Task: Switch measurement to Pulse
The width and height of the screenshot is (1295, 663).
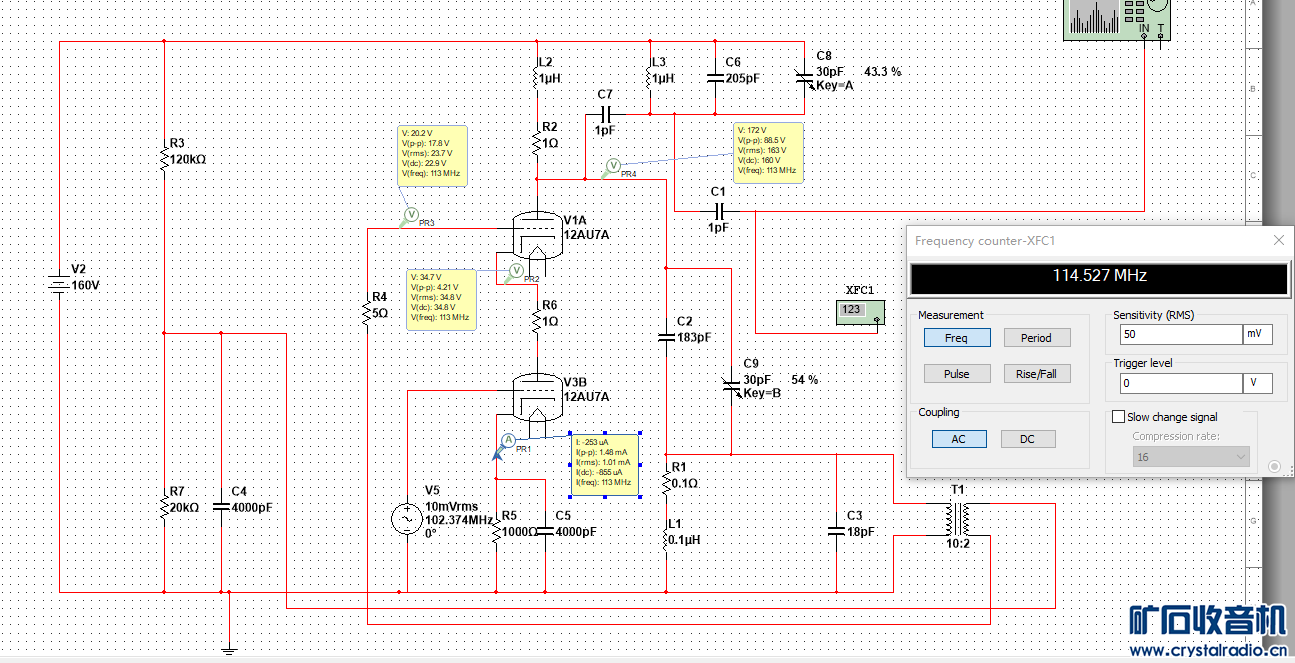Action: 957,374
